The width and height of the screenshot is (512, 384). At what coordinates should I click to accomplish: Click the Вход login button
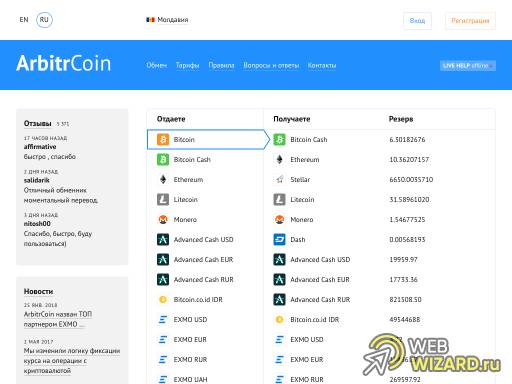click(x=417, y=21)
